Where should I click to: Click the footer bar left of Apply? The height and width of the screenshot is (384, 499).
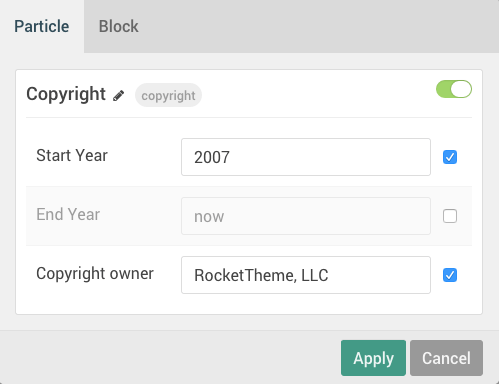[x=170, y=358]
